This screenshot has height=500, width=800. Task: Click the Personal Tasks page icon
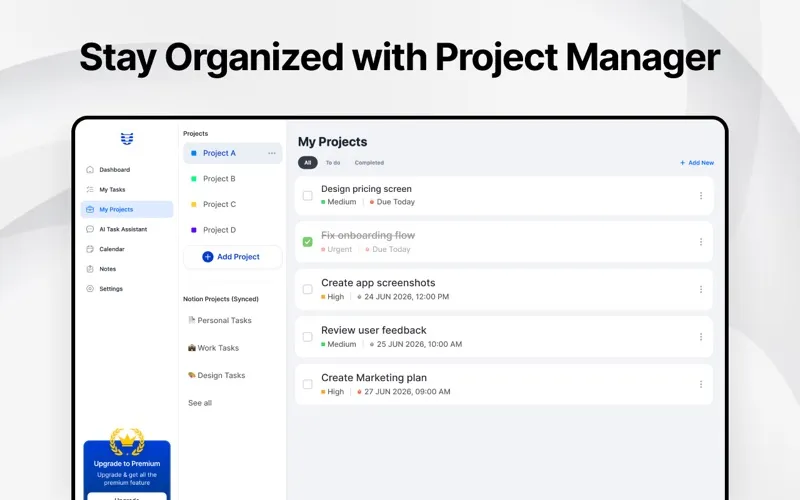[x=192, y=320]
